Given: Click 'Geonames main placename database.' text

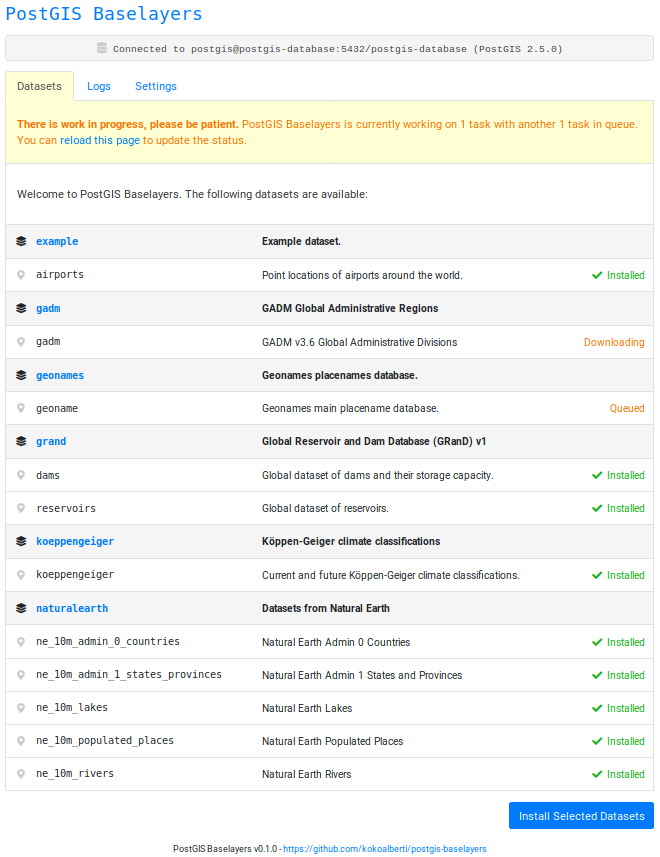Looking at the screenshot, I should pos(350,408).
